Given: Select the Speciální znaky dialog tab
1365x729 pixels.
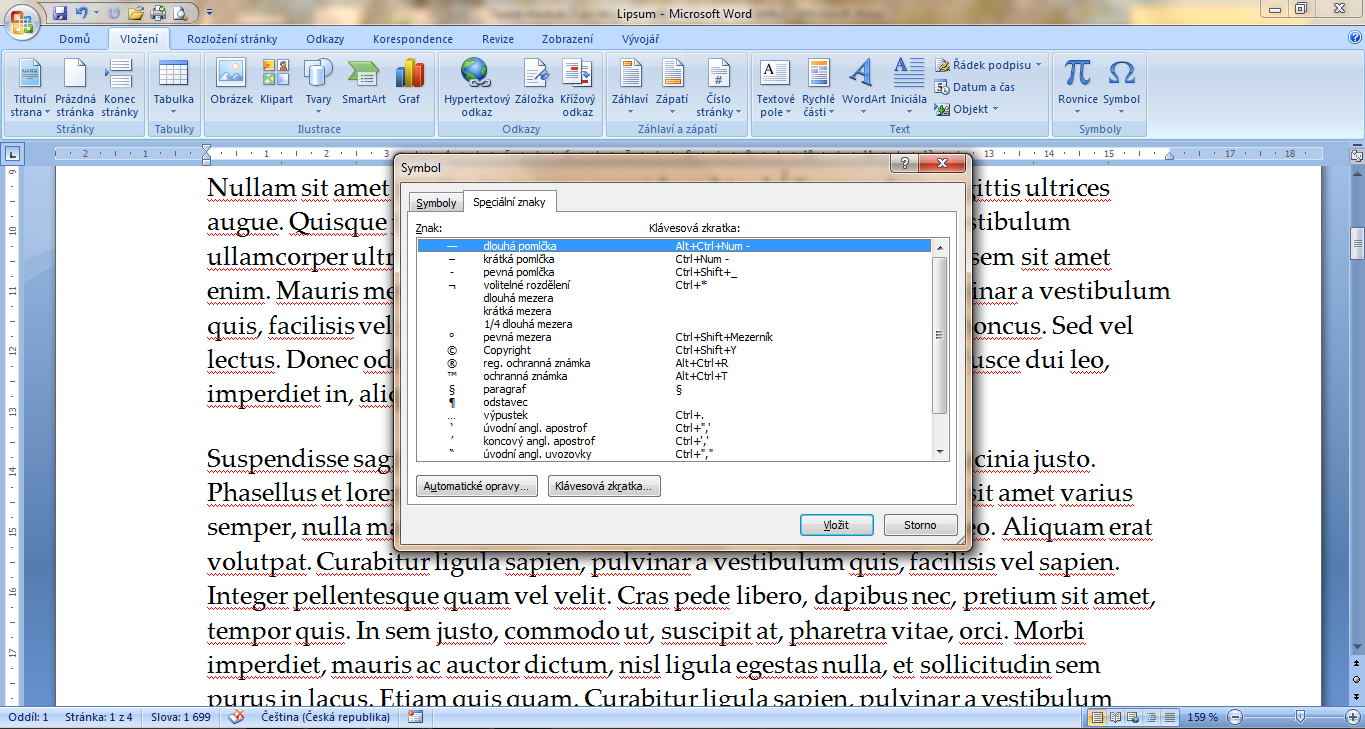Looking at the screenshot, I should [510, 201].
